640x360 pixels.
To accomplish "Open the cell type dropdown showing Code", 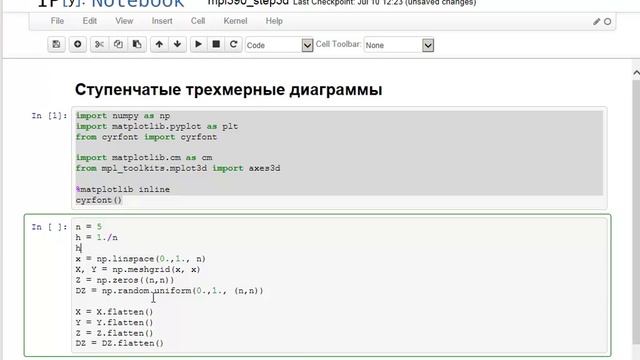I will point(279,45).
